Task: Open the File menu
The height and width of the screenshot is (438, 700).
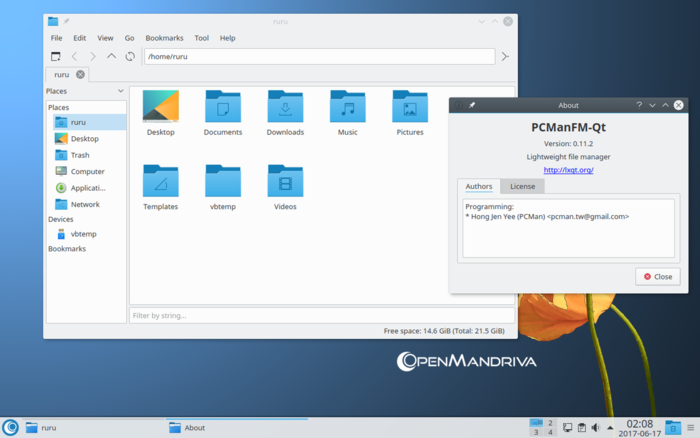Action: (56, 38)
